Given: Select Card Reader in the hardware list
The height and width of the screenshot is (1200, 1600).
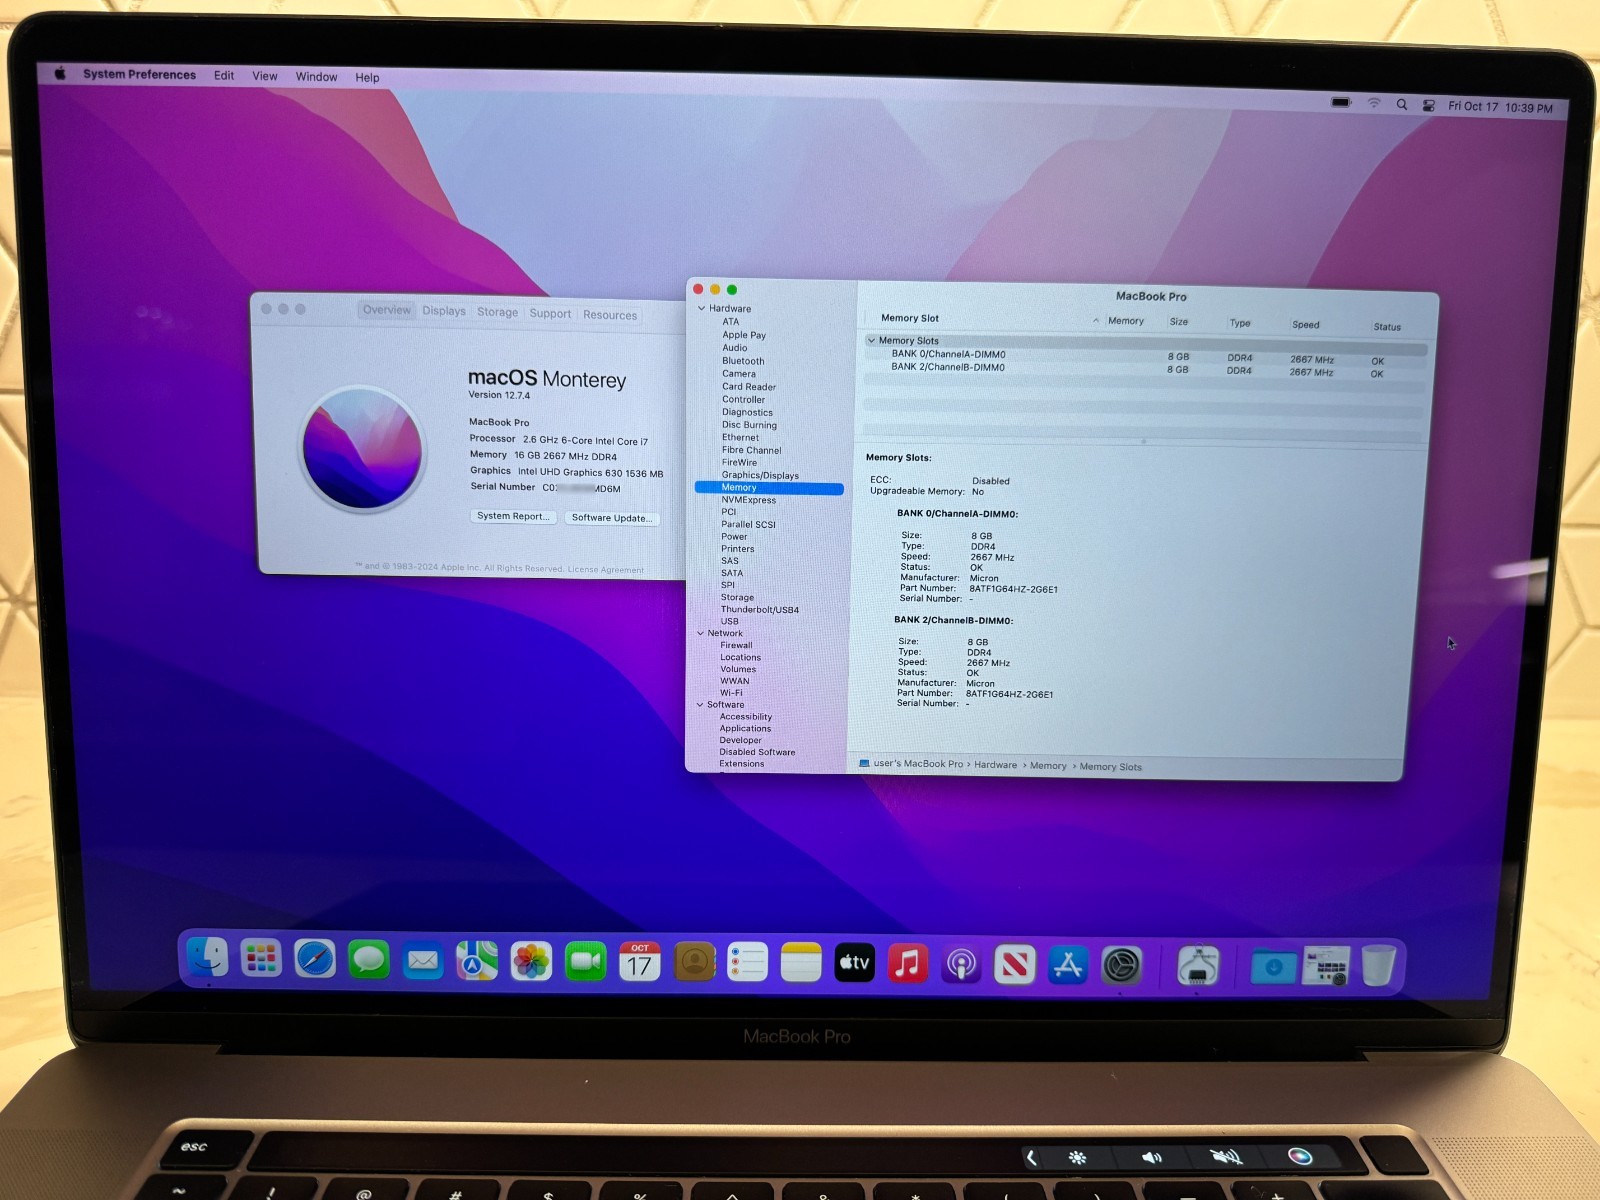Looking at the screenshot, I should pos(749,387).
